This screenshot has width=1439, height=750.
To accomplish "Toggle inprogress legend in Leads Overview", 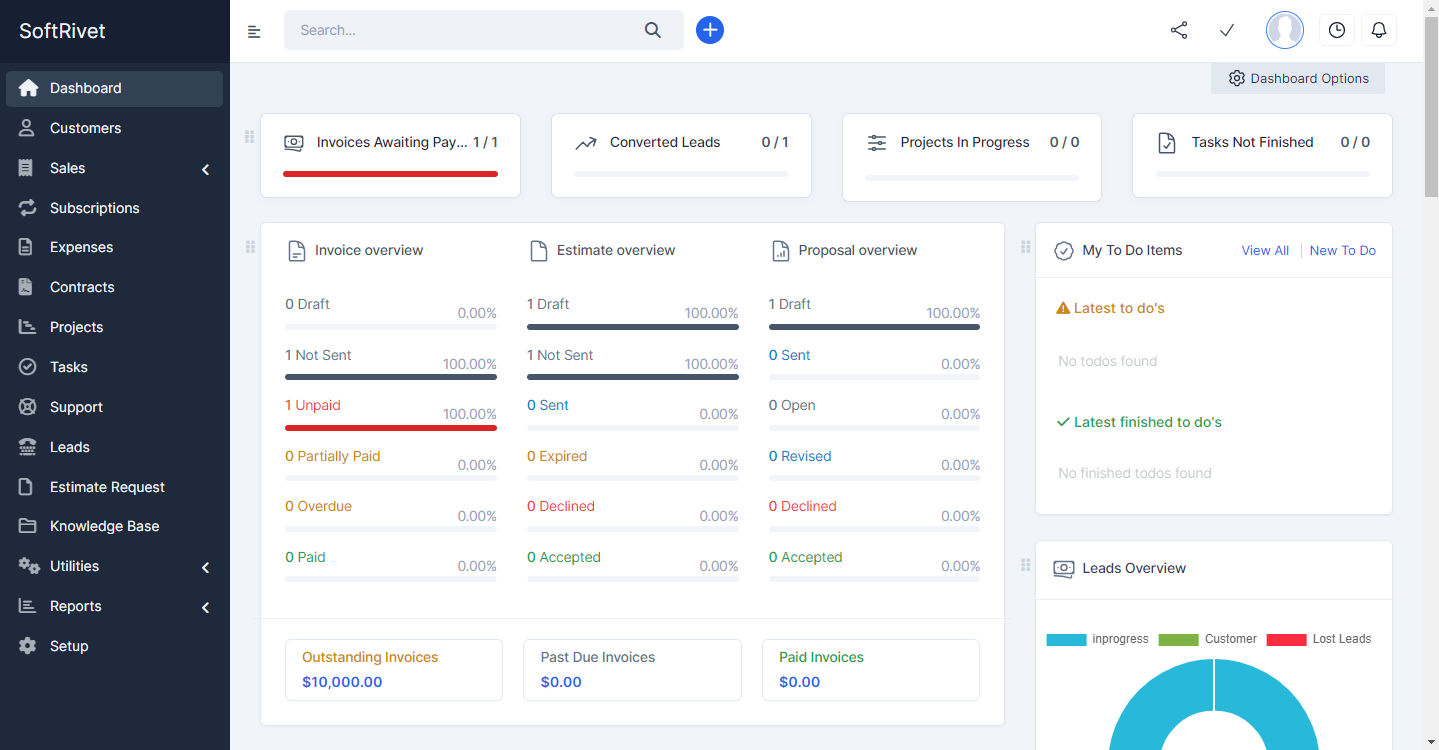I will point(1097,639).
